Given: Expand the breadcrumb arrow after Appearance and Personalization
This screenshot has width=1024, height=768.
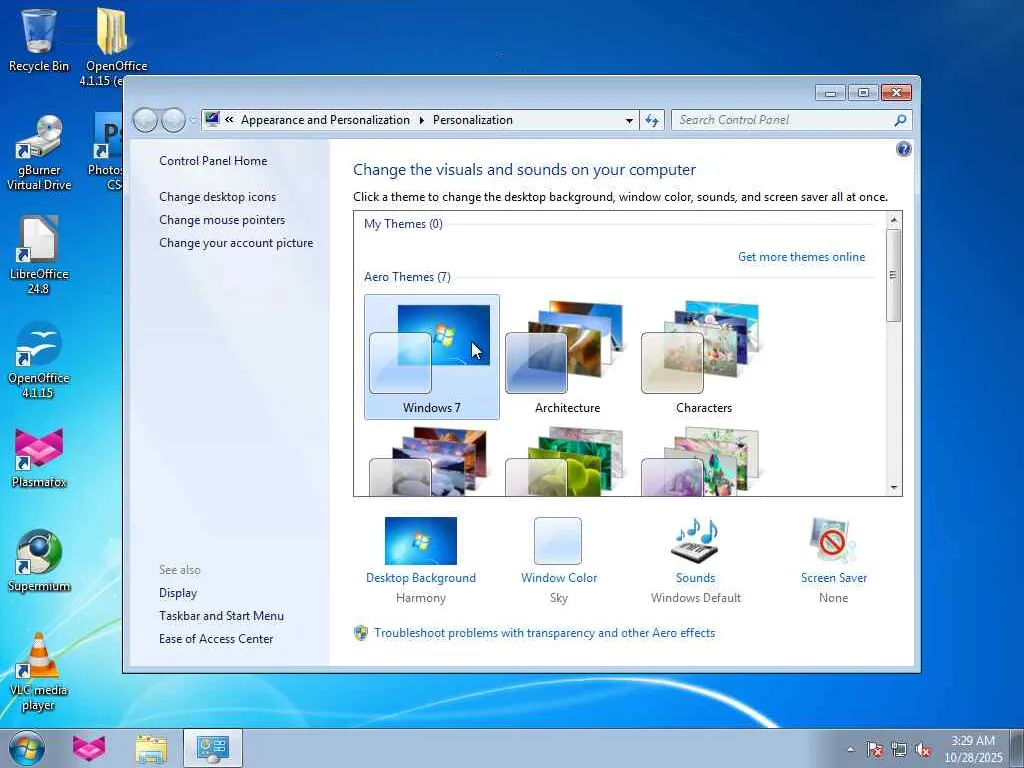Looking at the screenshot, I should pyautogui.click(x=421, y=120).
